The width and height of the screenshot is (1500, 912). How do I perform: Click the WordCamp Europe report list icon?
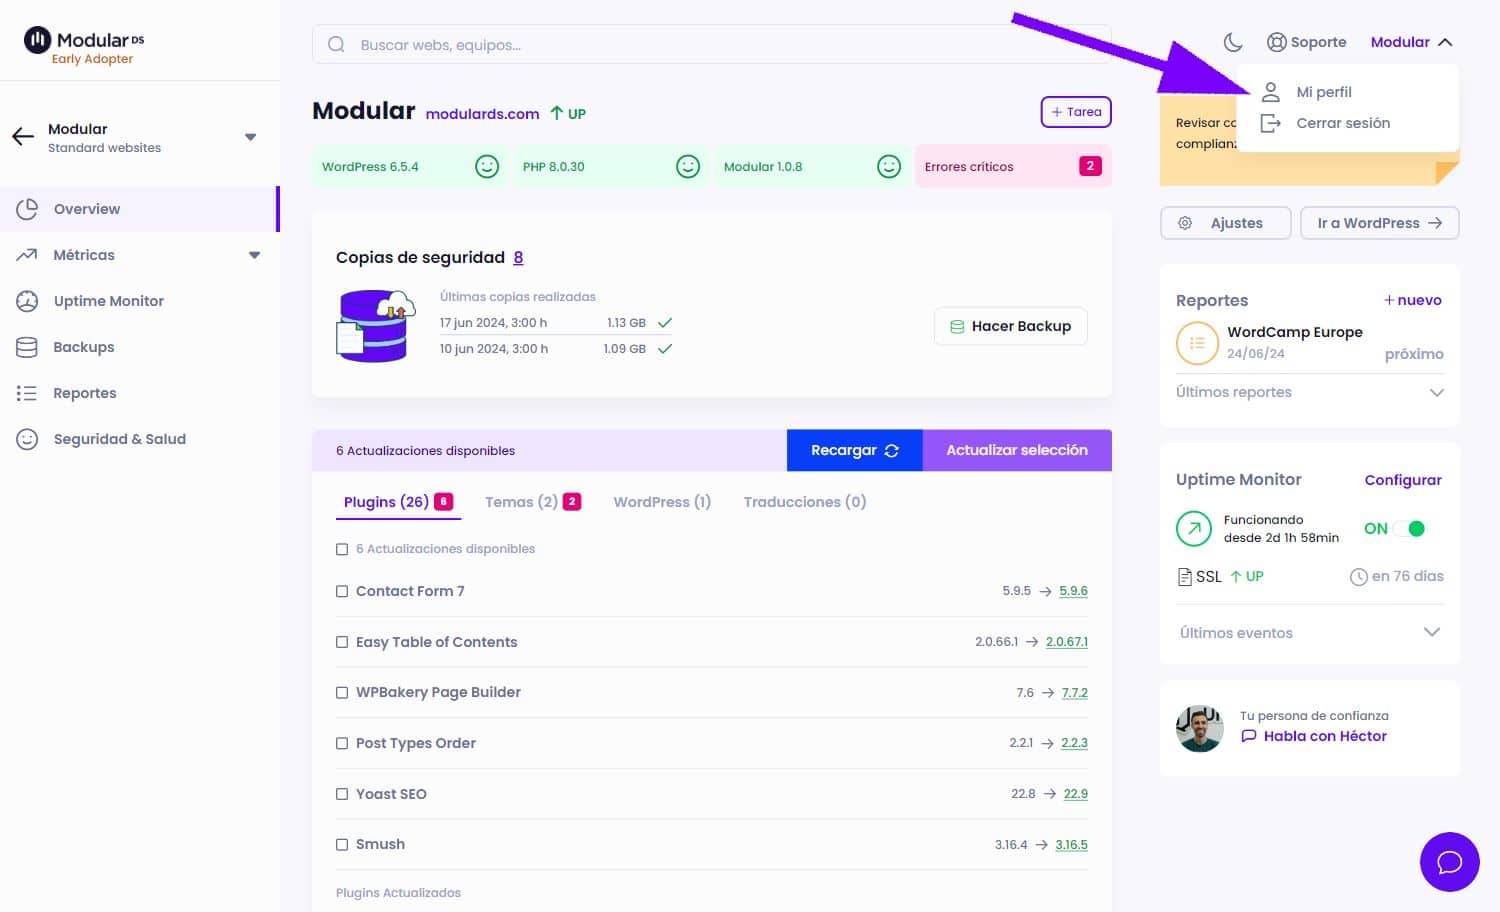click(1197, 343)
